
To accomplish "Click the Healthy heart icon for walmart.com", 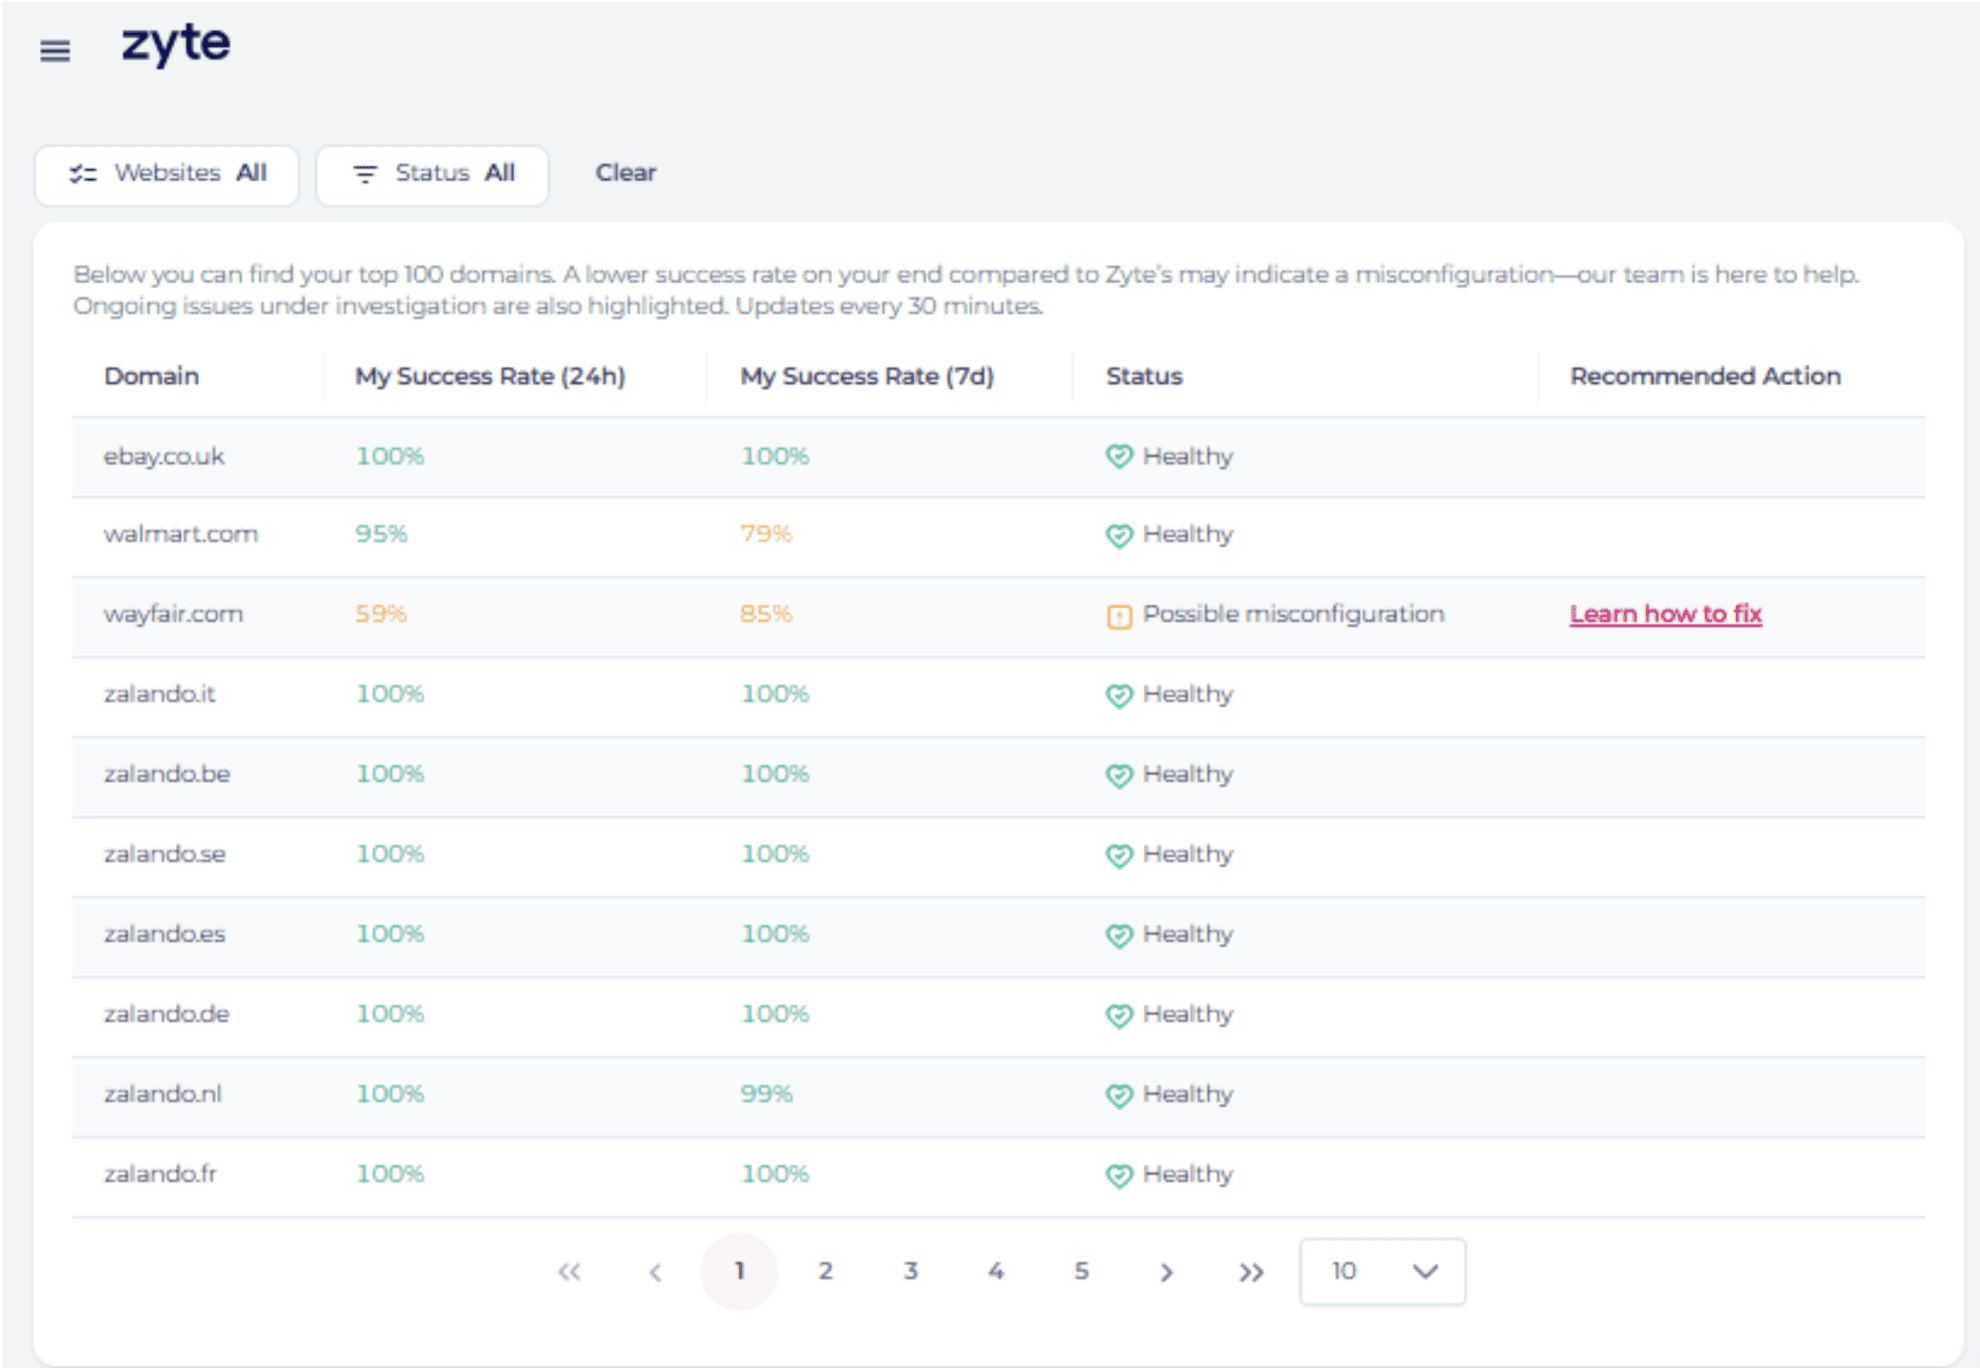I will point(1119,536).
